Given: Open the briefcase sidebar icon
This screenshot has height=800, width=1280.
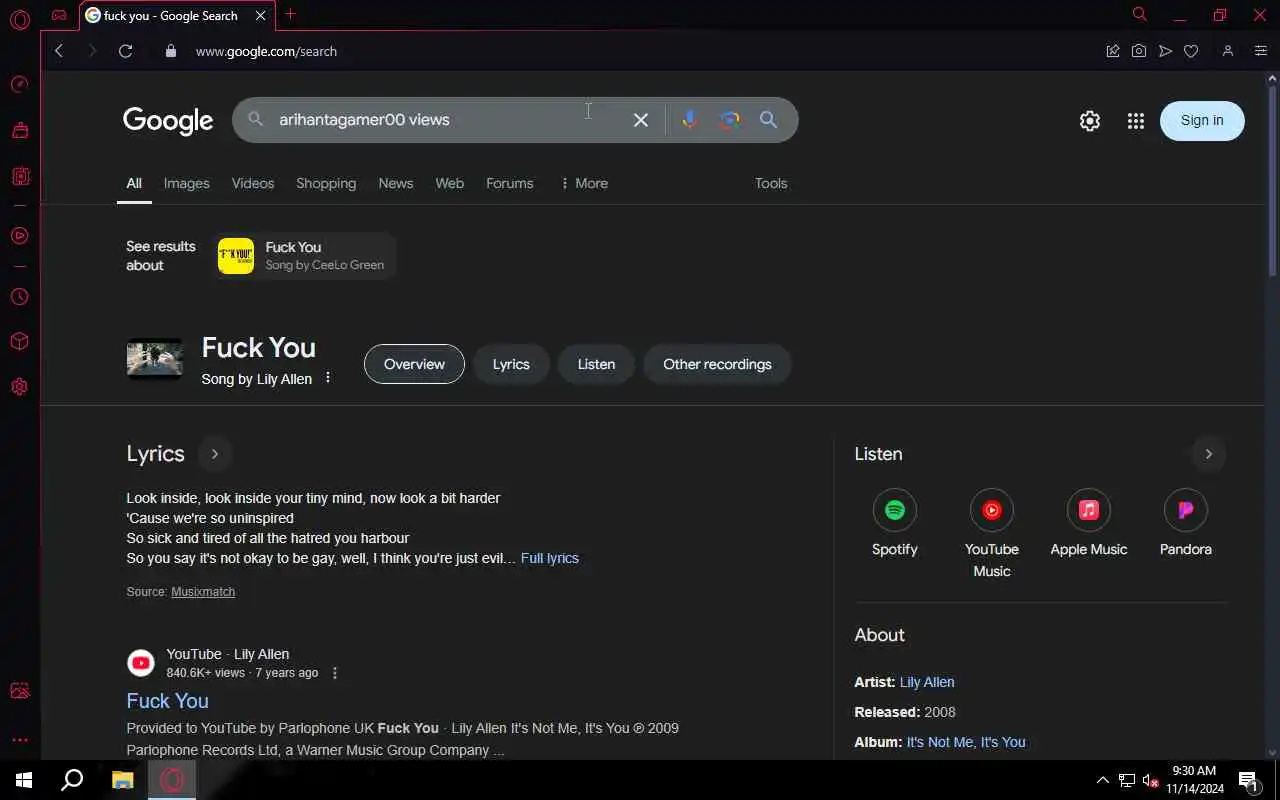Looking at the screenshot, I should pos(19,130).
